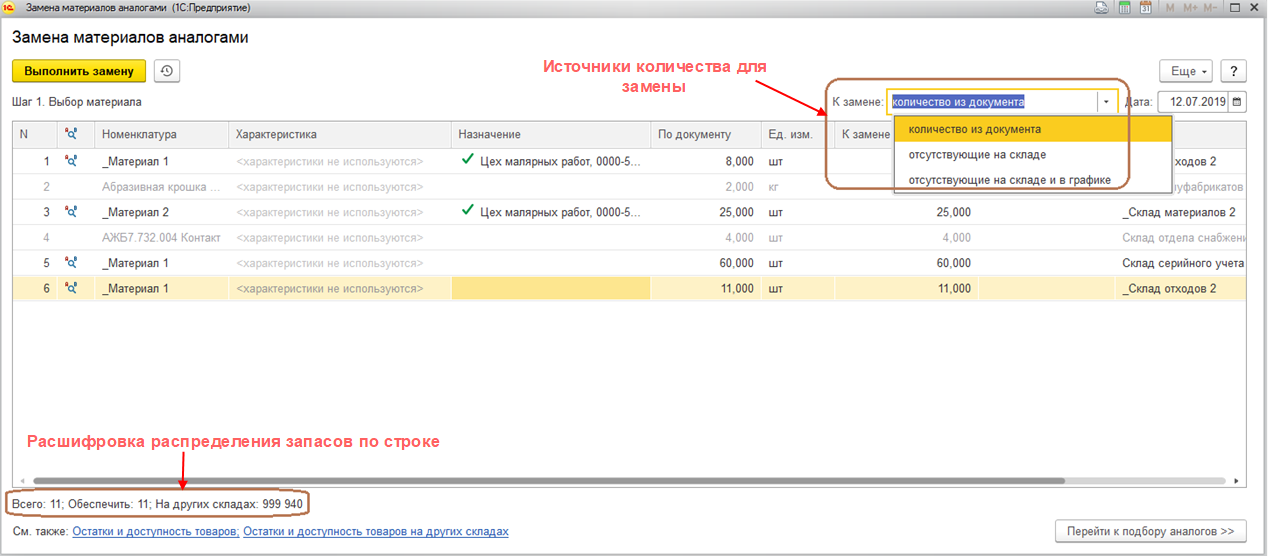This screenshot has width=1268, height=556.
Task: Open 'Остатки и доступность товаров на других складах' link
Action: 376,531
